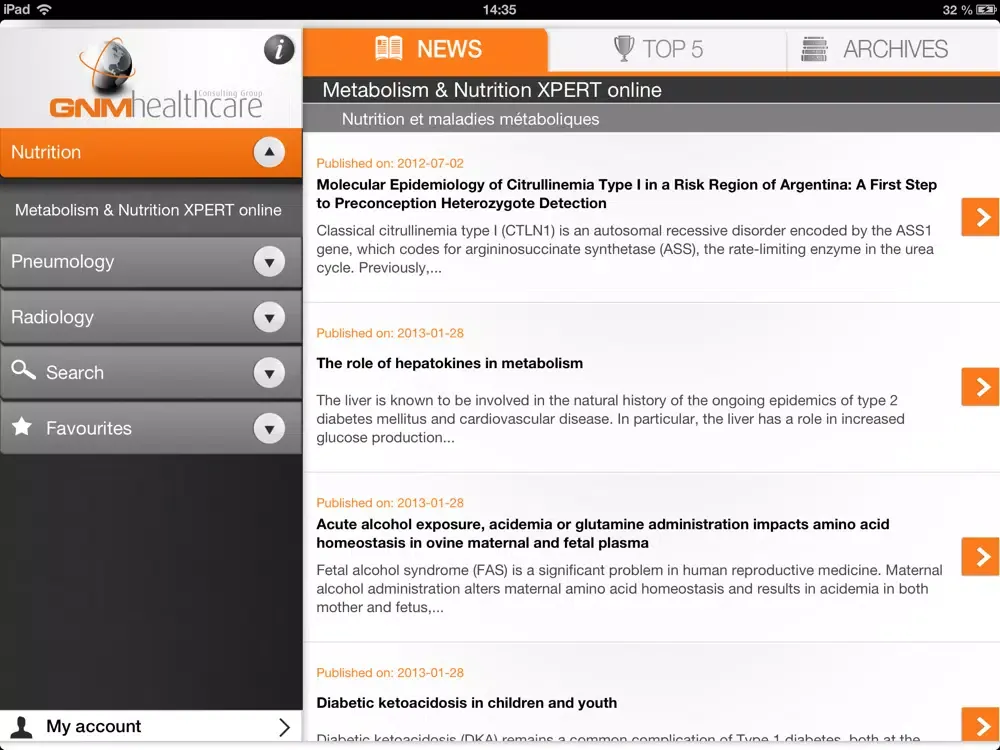Collapse the Nutrition section arrow
This screenshot has width=1000, height=750.
coord(269,152)
